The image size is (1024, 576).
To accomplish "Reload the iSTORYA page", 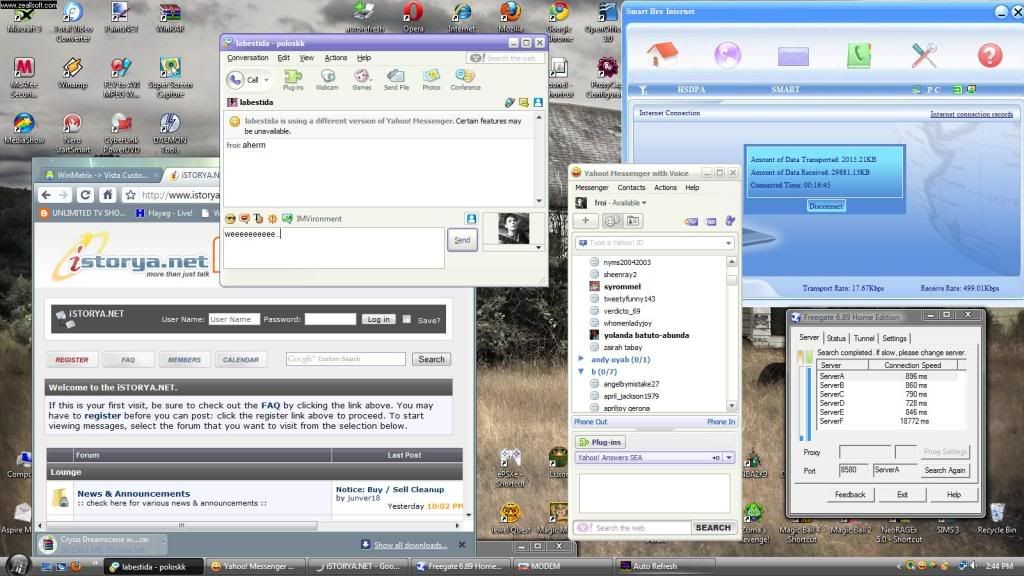I will [x=86, y=195].
